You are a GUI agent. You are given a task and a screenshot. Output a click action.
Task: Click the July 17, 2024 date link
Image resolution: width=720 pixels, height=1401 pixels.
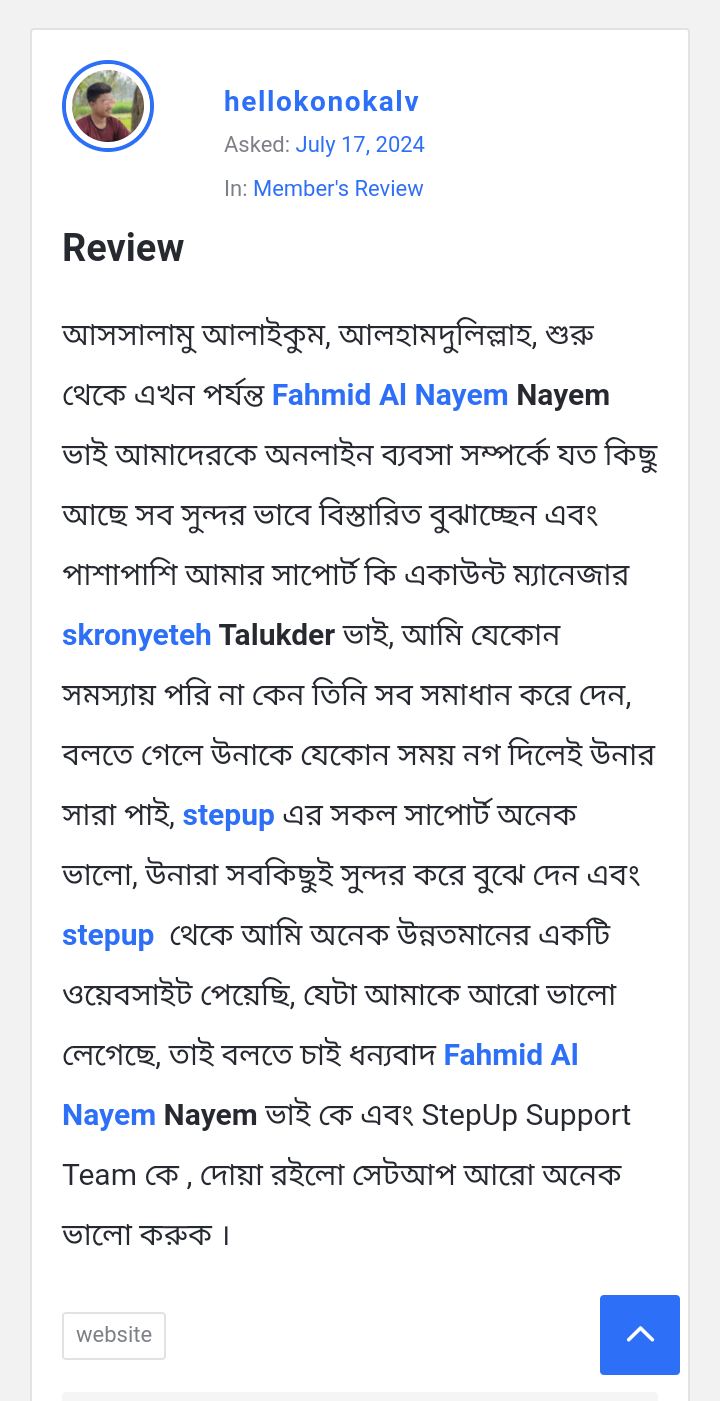click(360, 144)
